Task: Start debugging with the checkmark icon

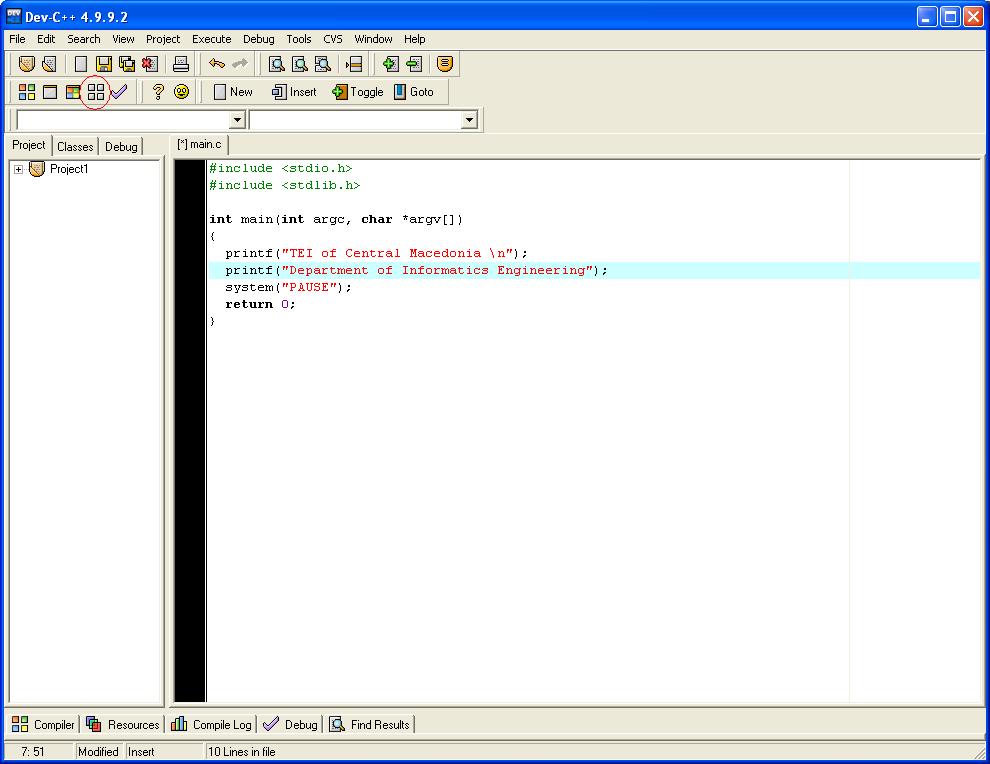Action: click(119, 92)
